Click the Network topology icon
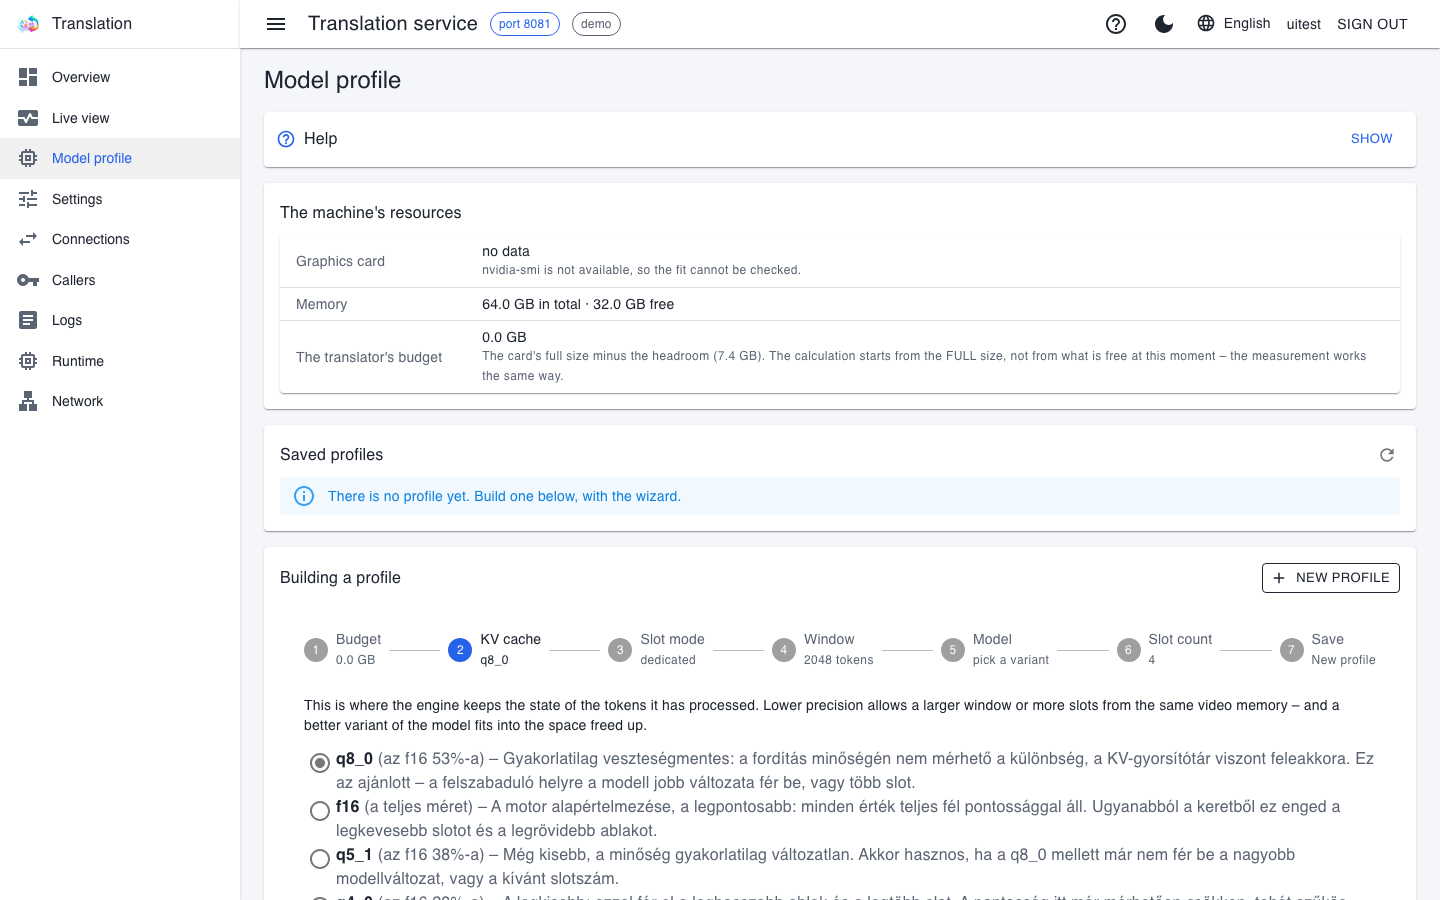The width and height of the screenshot is (1440, 900). click(x=28, y=401)
